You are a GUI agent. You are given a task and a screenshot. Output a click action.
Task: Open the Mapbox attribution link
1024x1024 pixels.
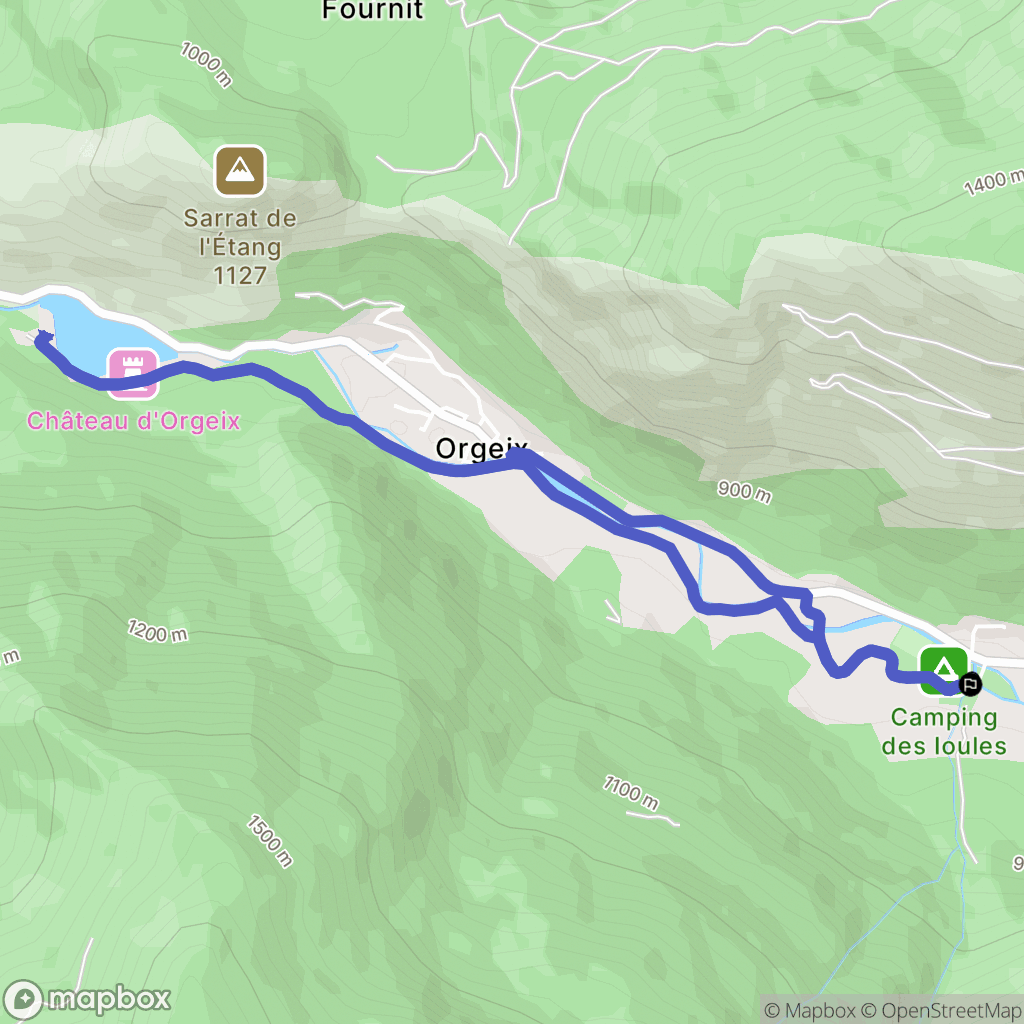click(809, 1011)
